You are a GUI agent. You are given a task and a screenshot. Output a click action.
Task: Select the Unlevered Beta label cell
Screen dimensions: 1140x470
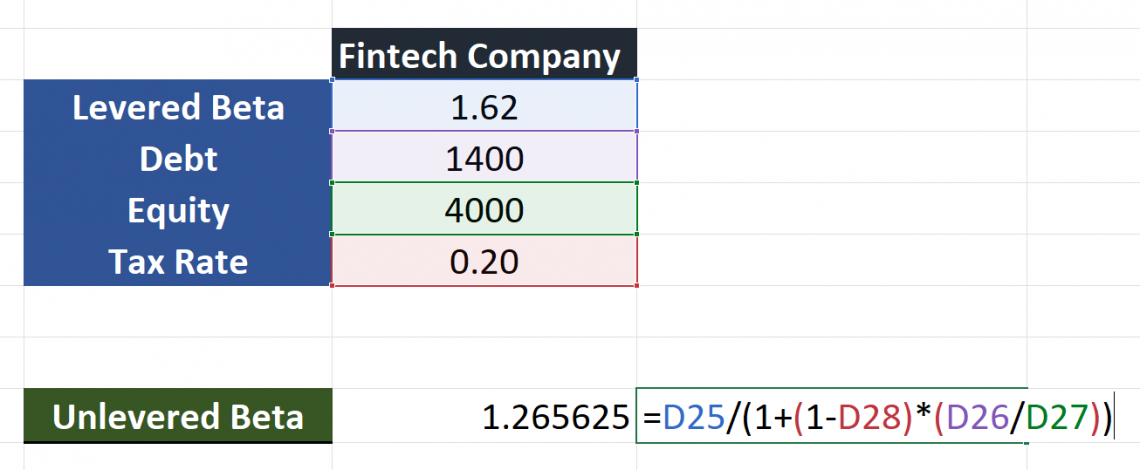[178, 416]
